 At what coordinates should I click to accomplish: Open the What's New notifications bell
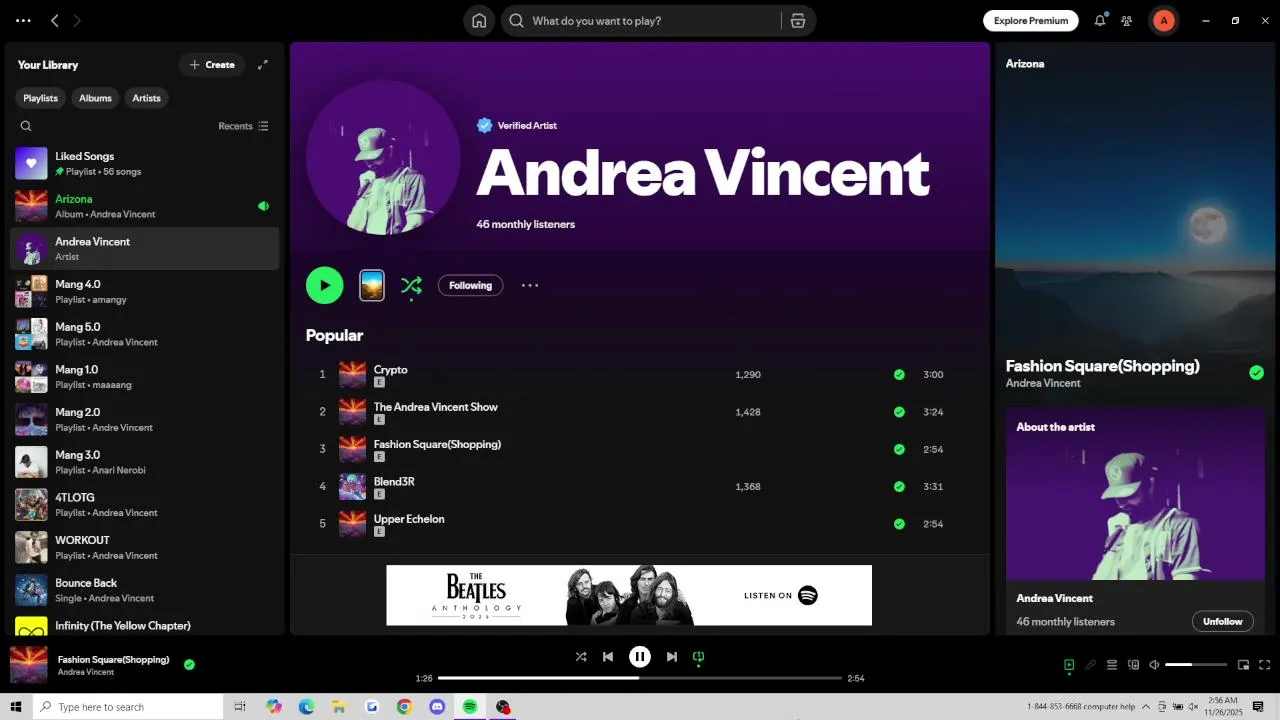pos(1100,21)
